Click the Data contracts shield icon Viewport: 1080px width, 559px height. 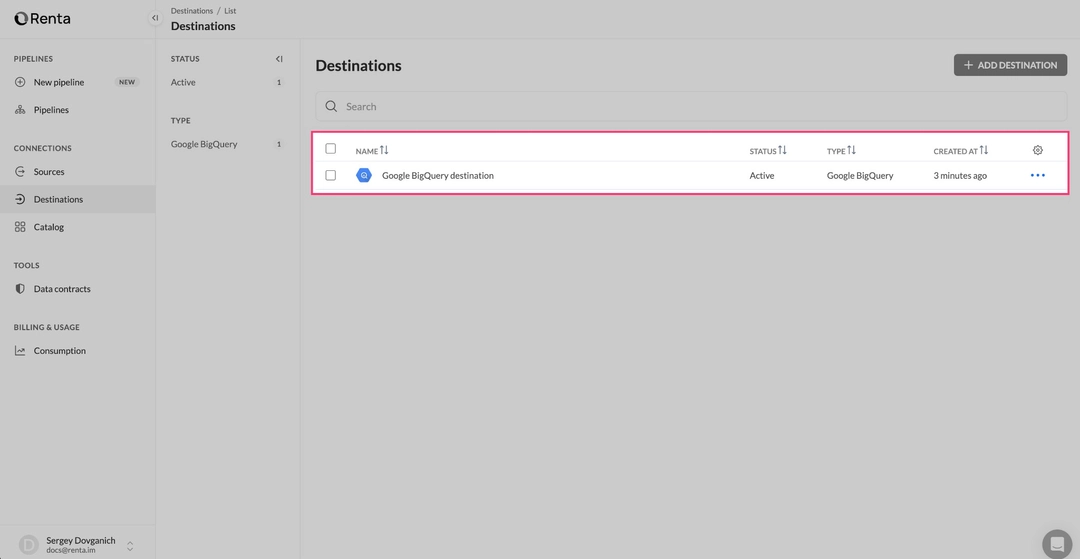pos(20,288)
